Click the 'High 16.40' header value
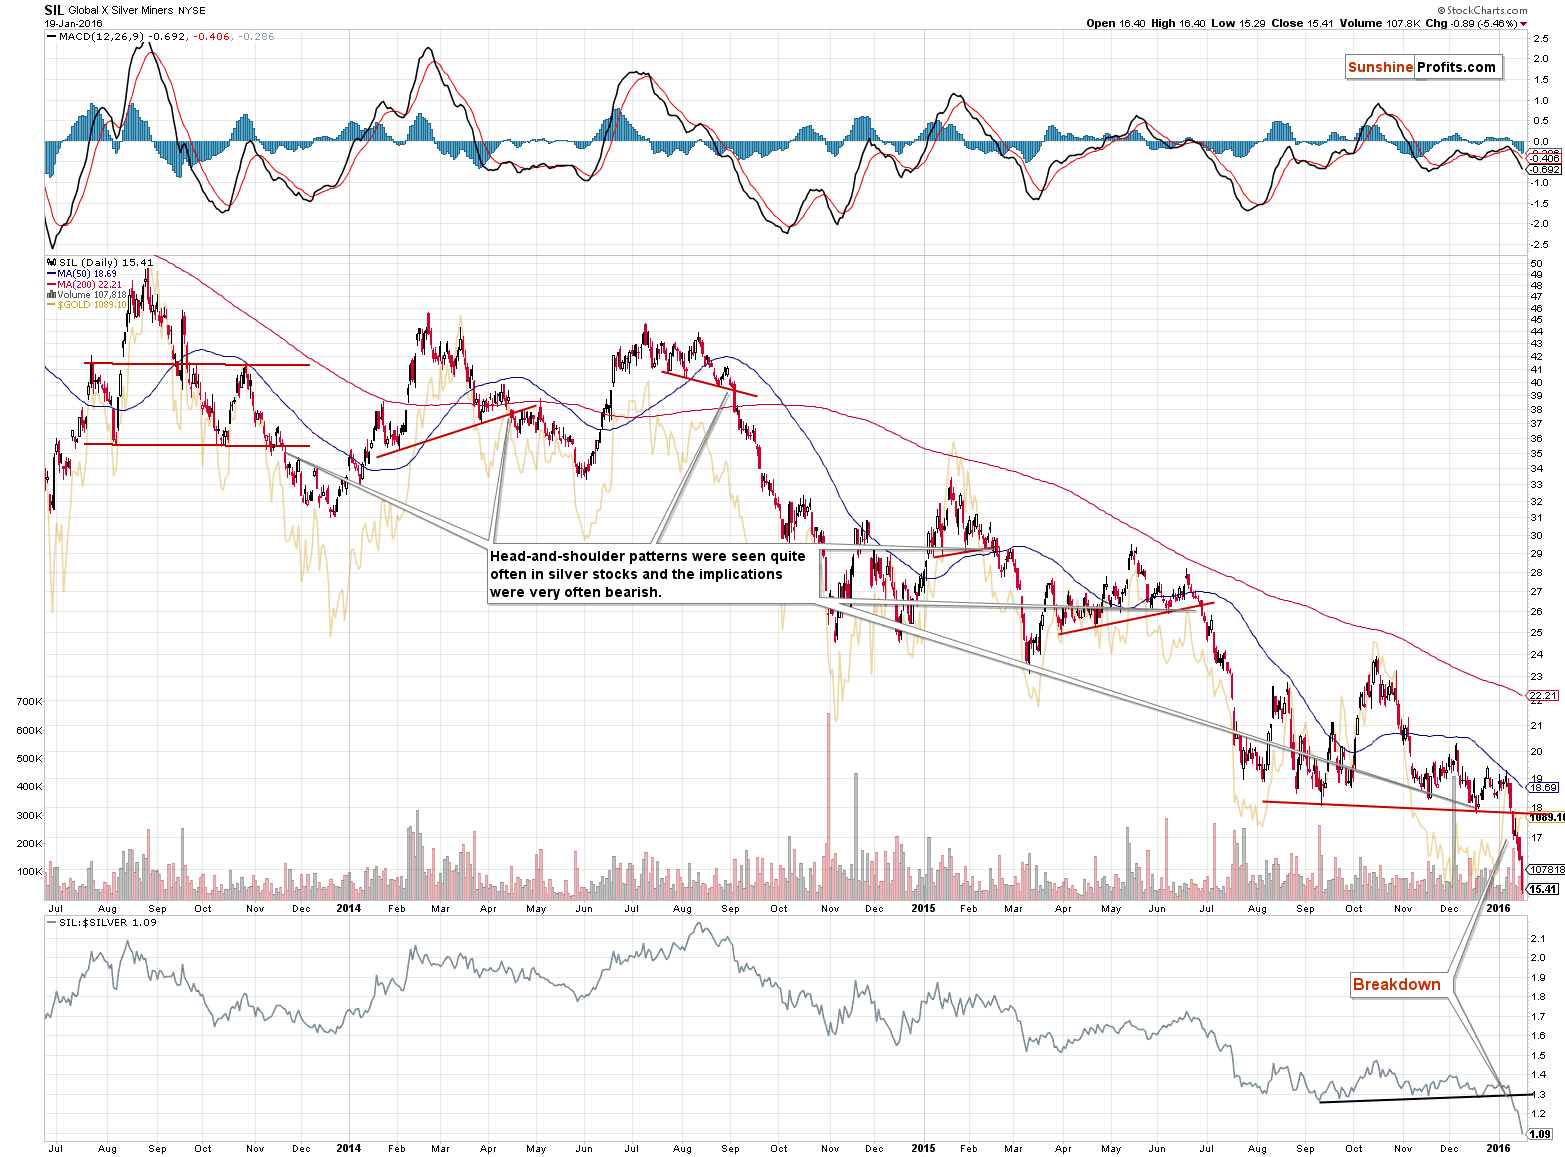Viewport: 1565px width, 1157px height. tap(1179, 23)
